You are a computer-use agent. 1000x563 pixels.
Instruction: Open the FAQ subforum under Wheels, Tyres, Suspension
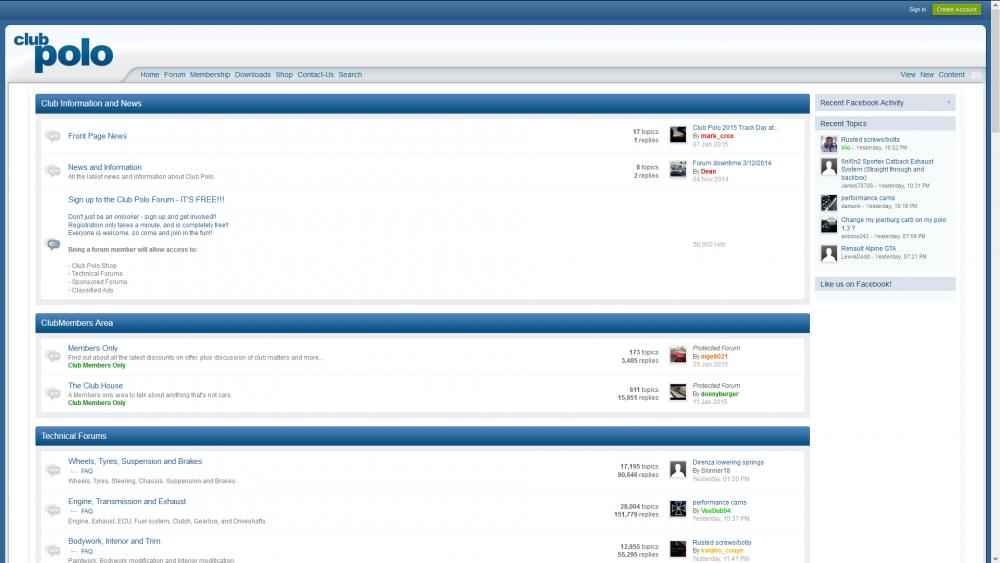point(87,471)
